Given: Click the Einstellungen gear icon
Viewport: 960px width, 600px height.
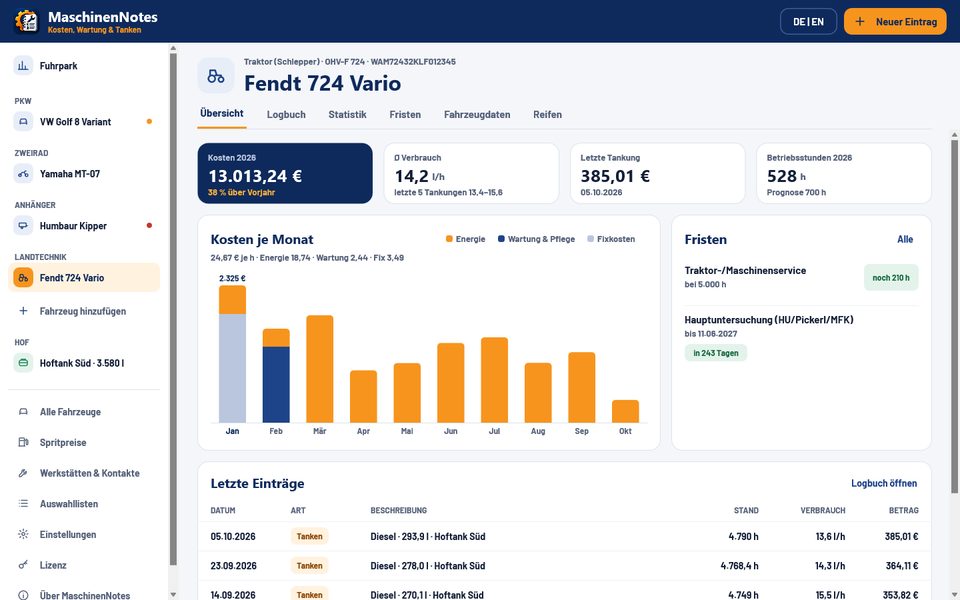Looking at the screenshot, I should [23, 534].
